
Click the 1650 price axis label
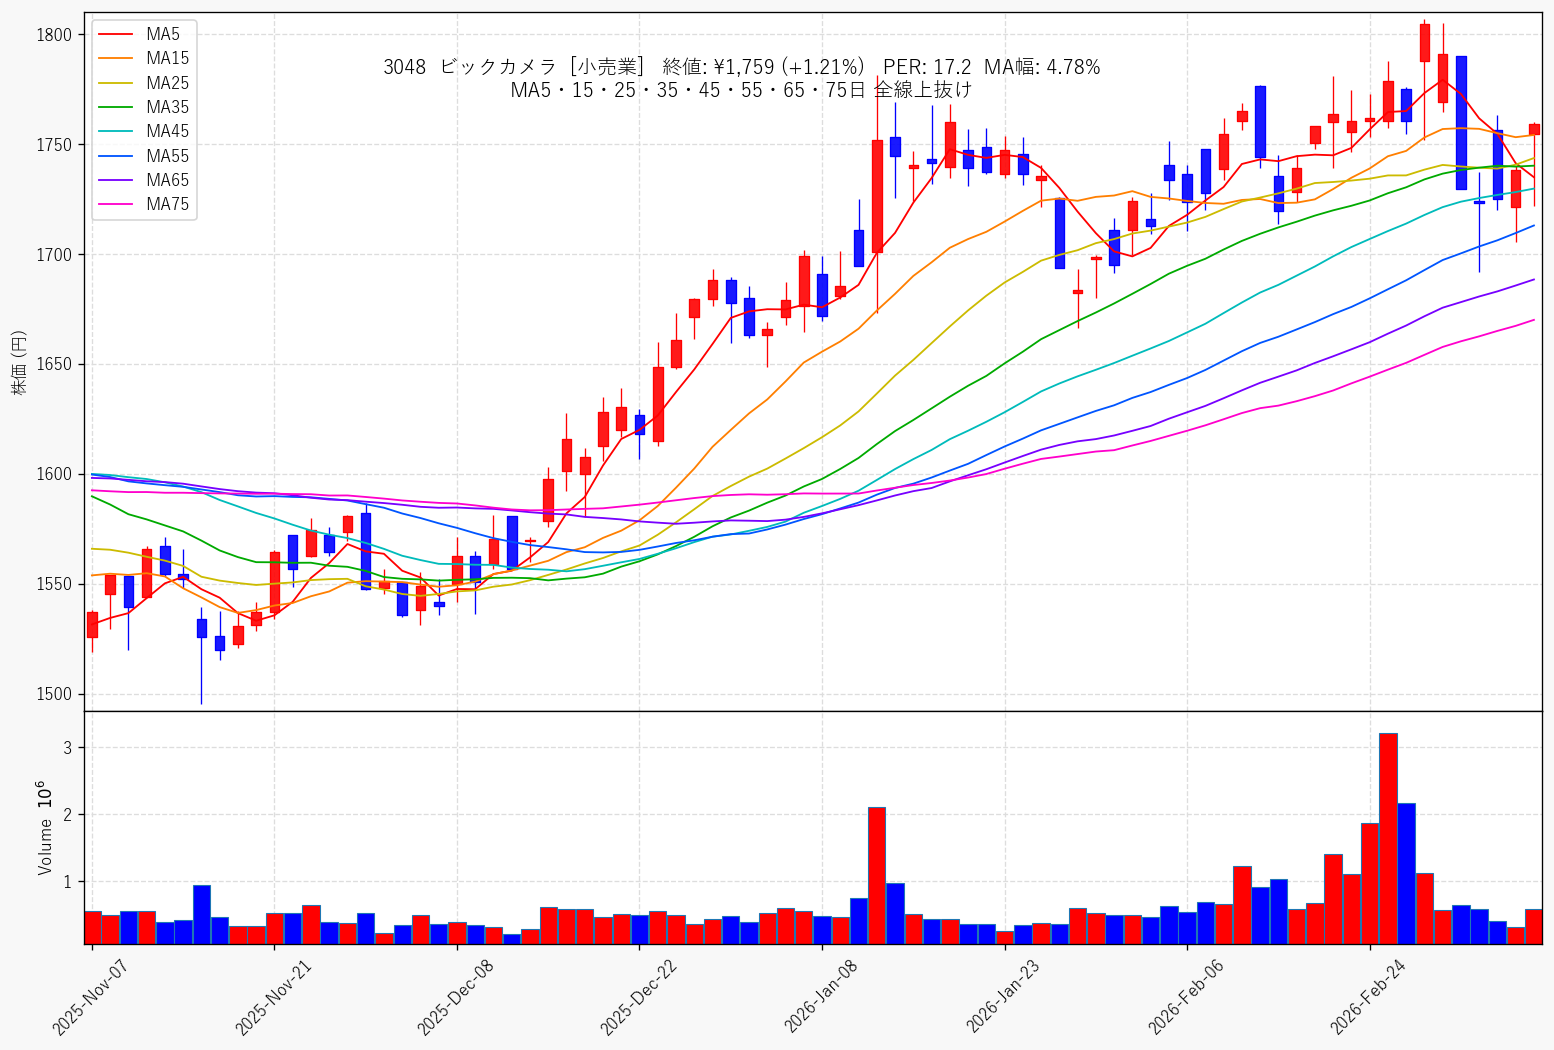pos(53,365)
